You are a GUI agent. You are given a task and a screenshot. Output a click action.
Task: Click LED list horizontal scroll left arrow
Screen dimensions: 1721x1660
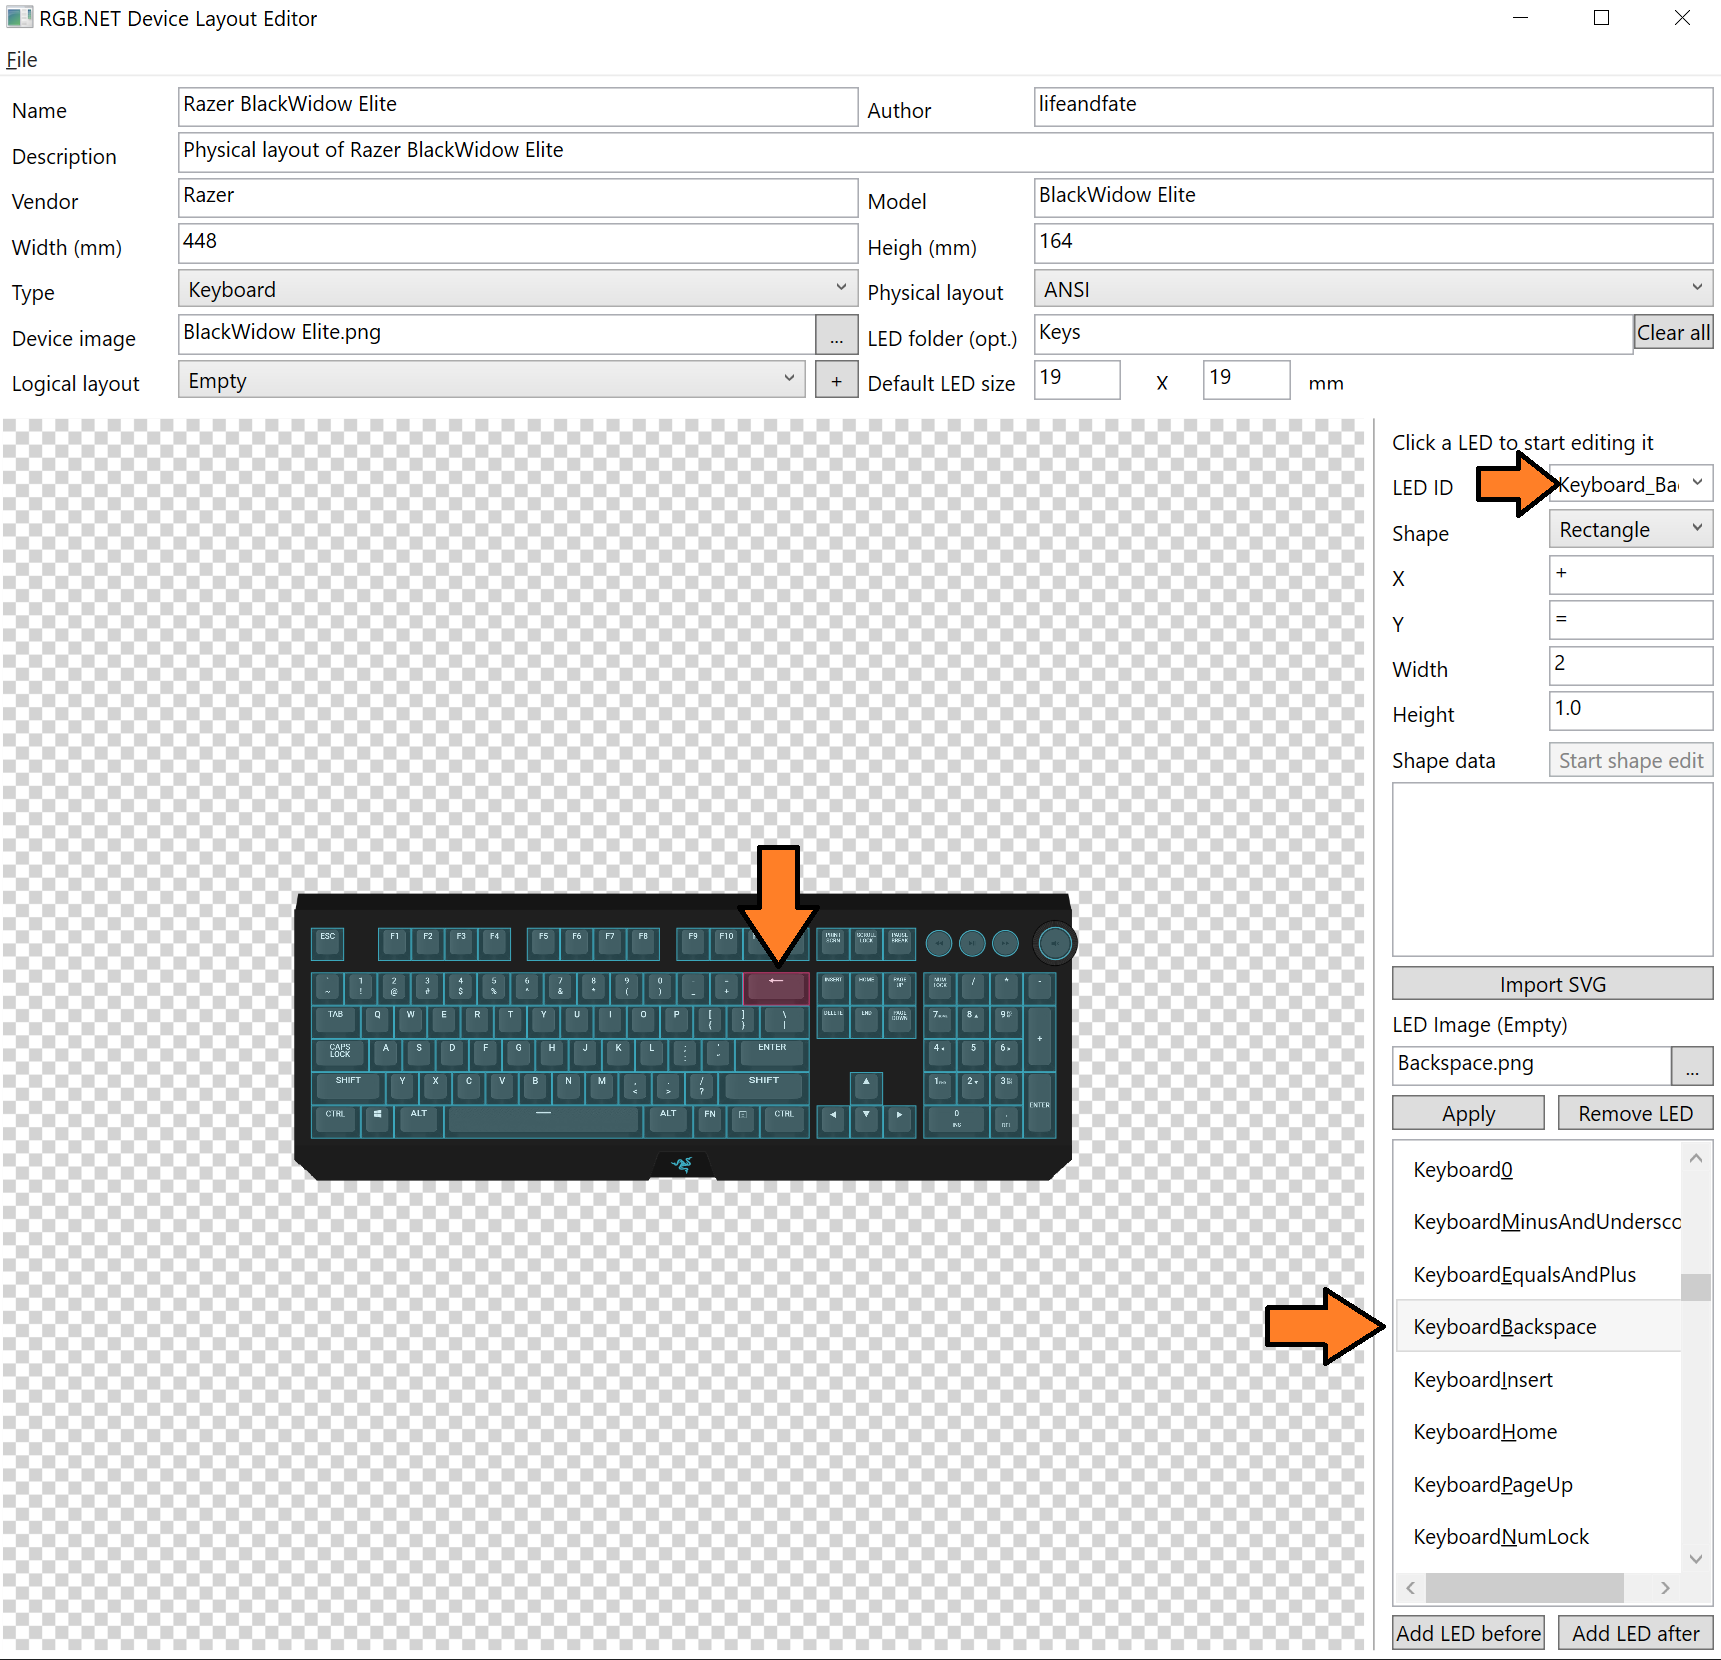(1411, 1588)
